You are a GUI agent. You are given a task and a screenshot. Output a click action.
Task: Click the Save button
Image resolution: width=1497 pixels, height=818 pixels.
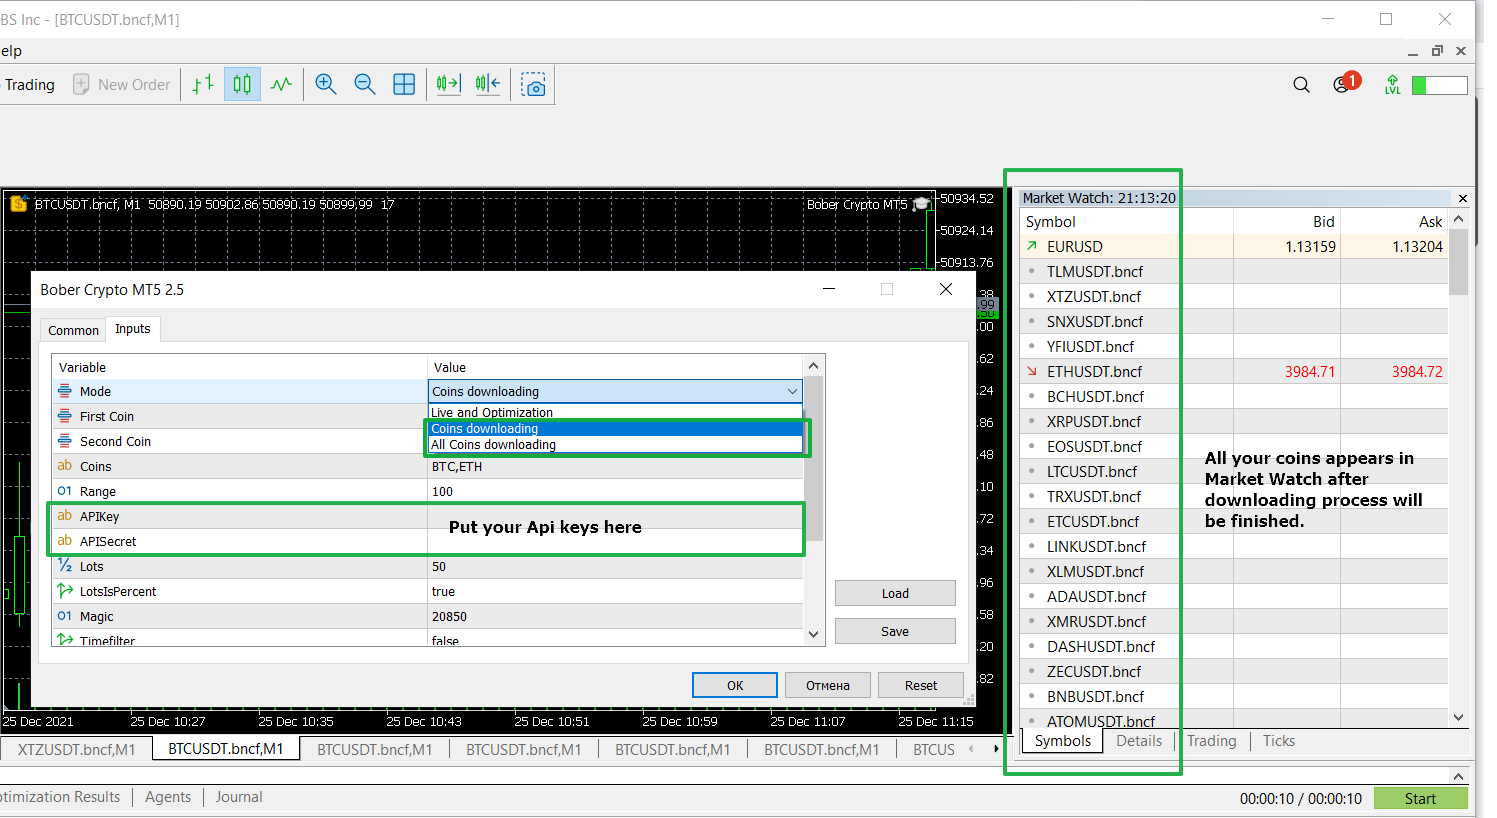click(x=895, y=631)
